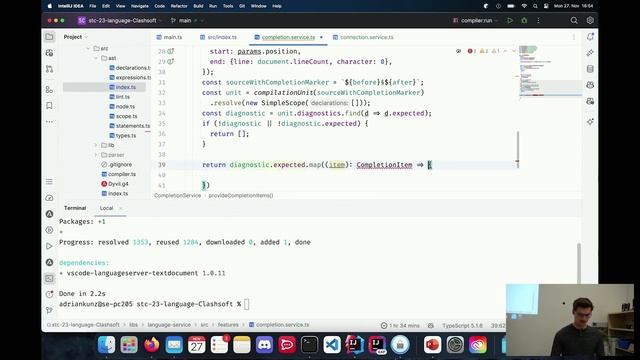This screenshot has height=360, width=640.
Task: Click features in bottom path bar
Action: coord(228,325)
